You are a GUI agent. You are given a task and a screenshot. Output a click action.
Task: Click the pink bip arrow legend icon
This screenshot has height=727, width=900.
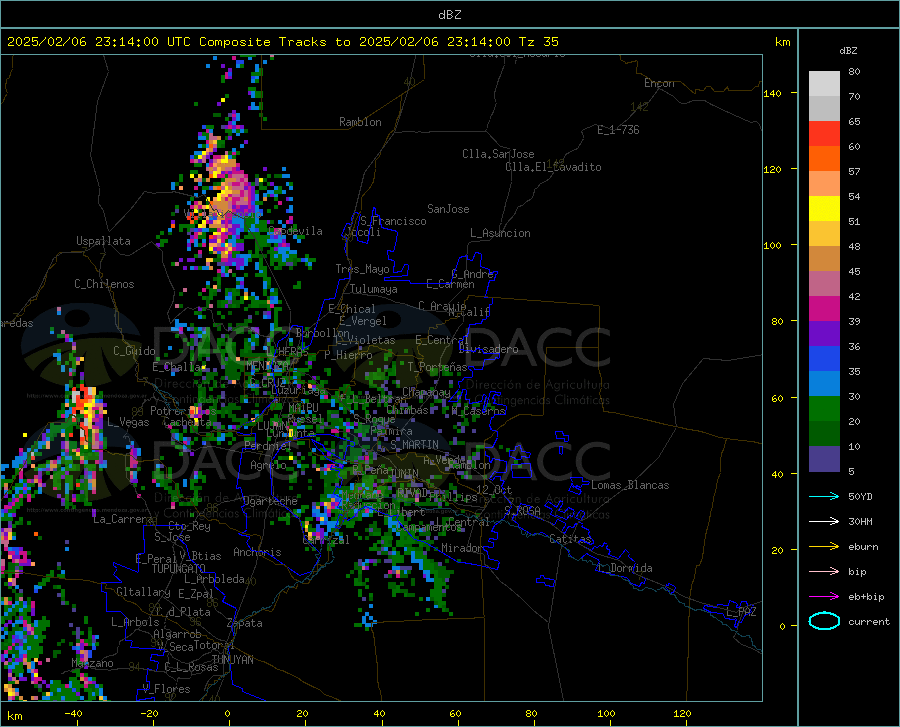(824, 572)
